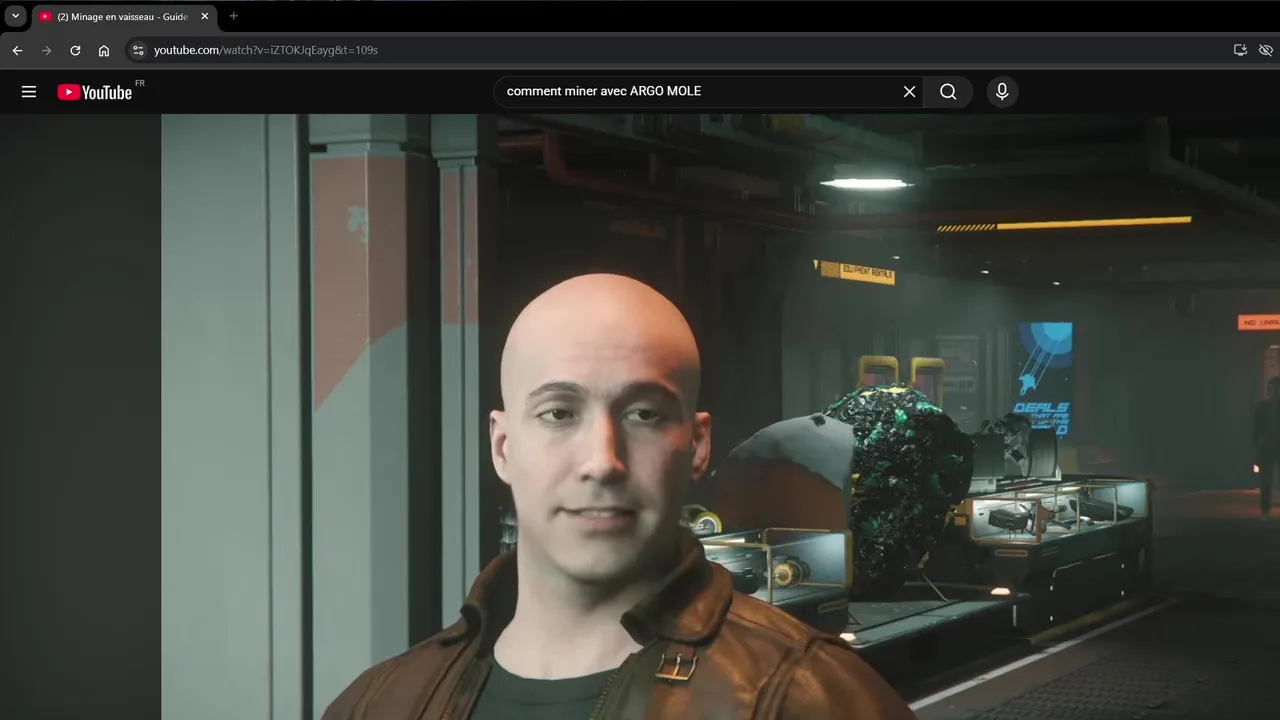Start voice search with the microphone
1280x720 pixels.
(1002, 92)
